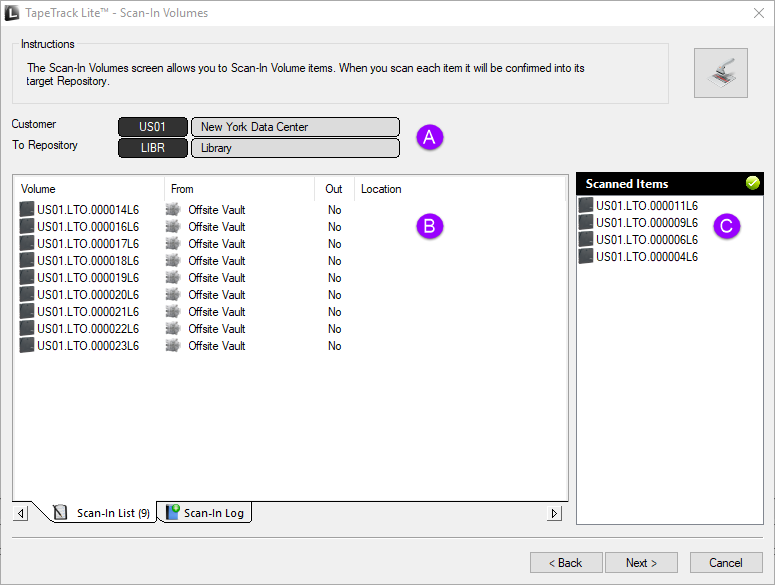Select scanned item text US01.LTO.000006L6
Viewport: 775px width, 585px height.
click(647, 239)
